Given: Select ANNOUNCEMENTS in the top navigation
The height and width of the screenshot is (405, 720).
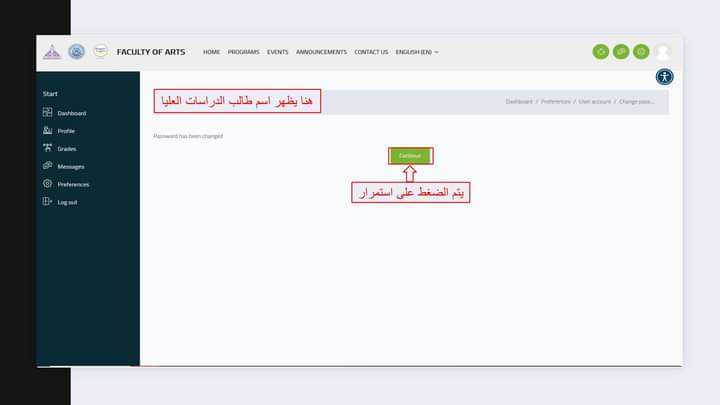Looking at the screenshot, I should pyautogui.click(x=321, y=52).
